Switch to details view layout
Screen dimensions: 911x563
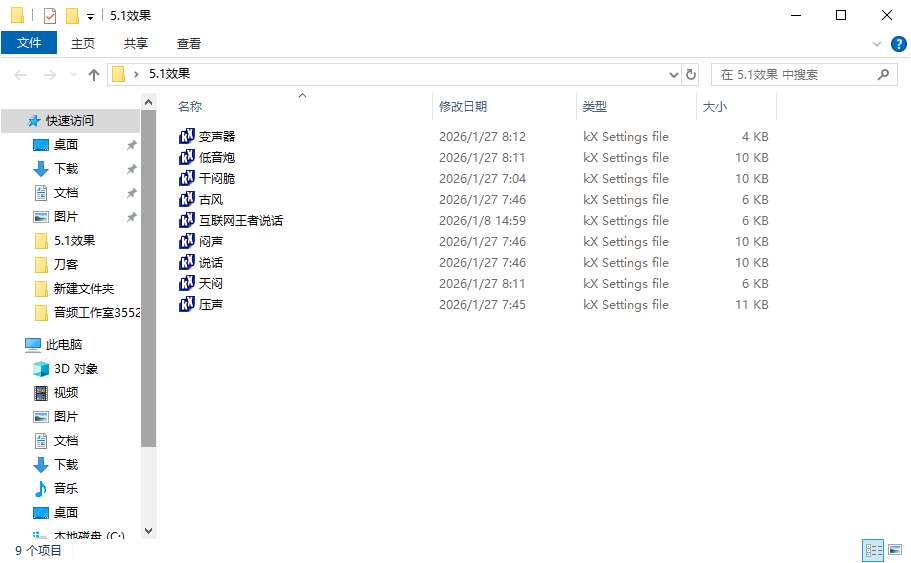(873, 550)
